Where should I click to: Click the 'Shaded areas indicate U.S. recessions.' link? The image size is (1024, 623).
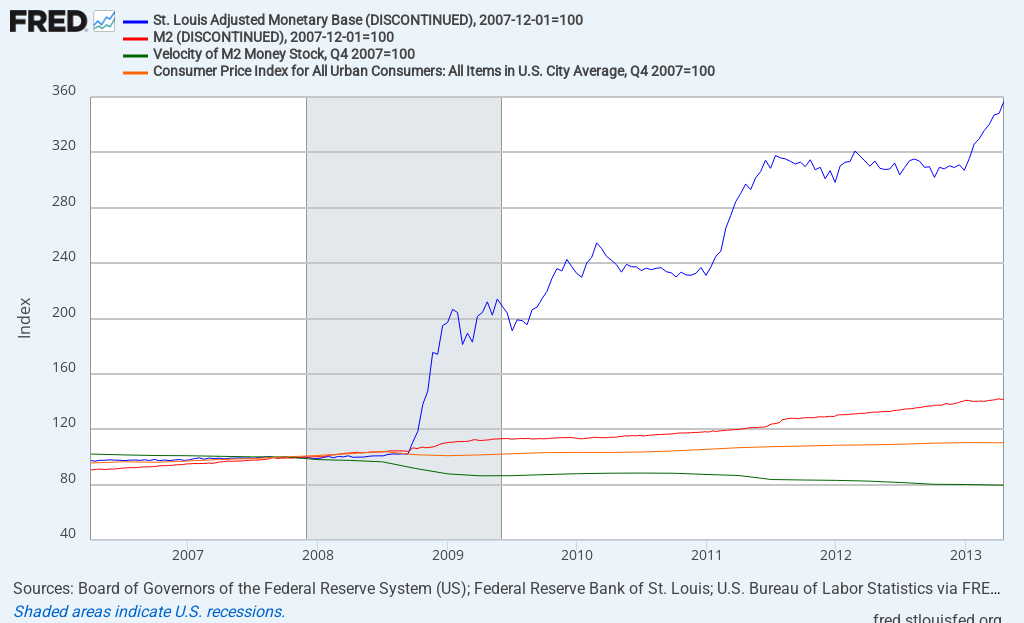coord(149,612)
